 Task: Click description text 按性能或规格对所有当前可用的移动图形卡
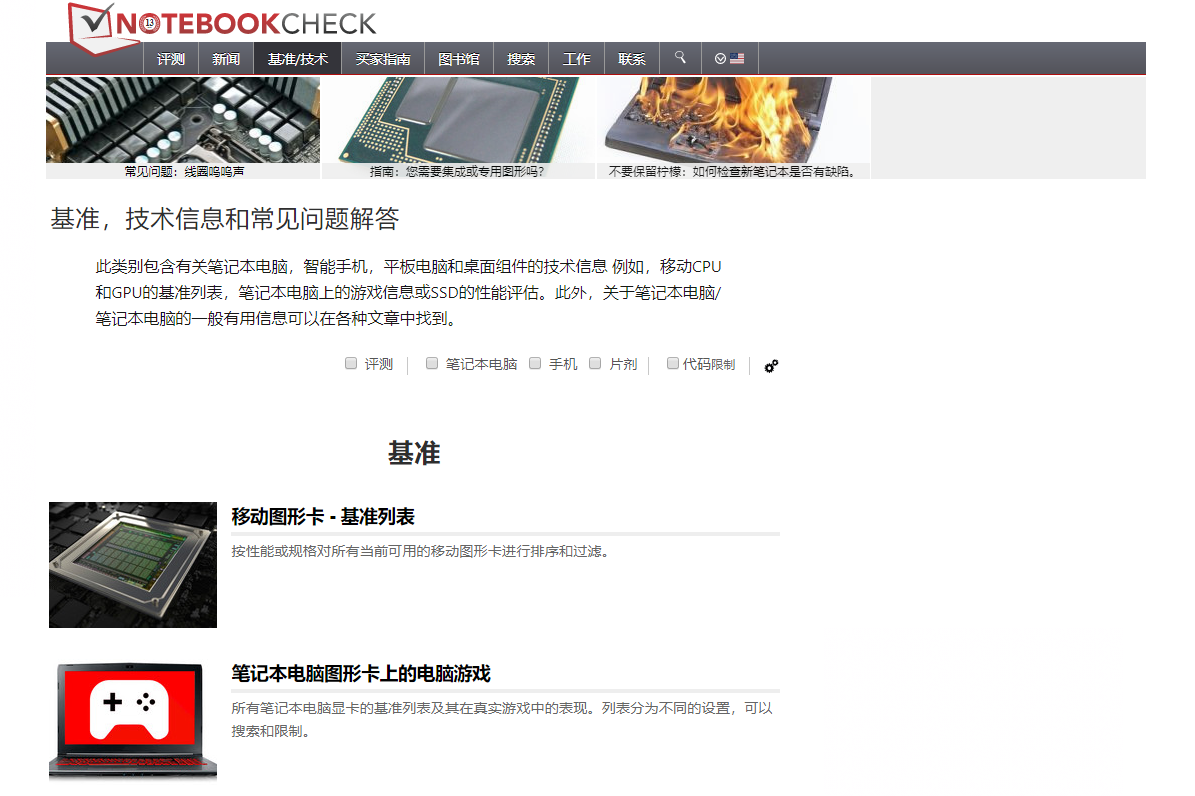coord(421,551)
